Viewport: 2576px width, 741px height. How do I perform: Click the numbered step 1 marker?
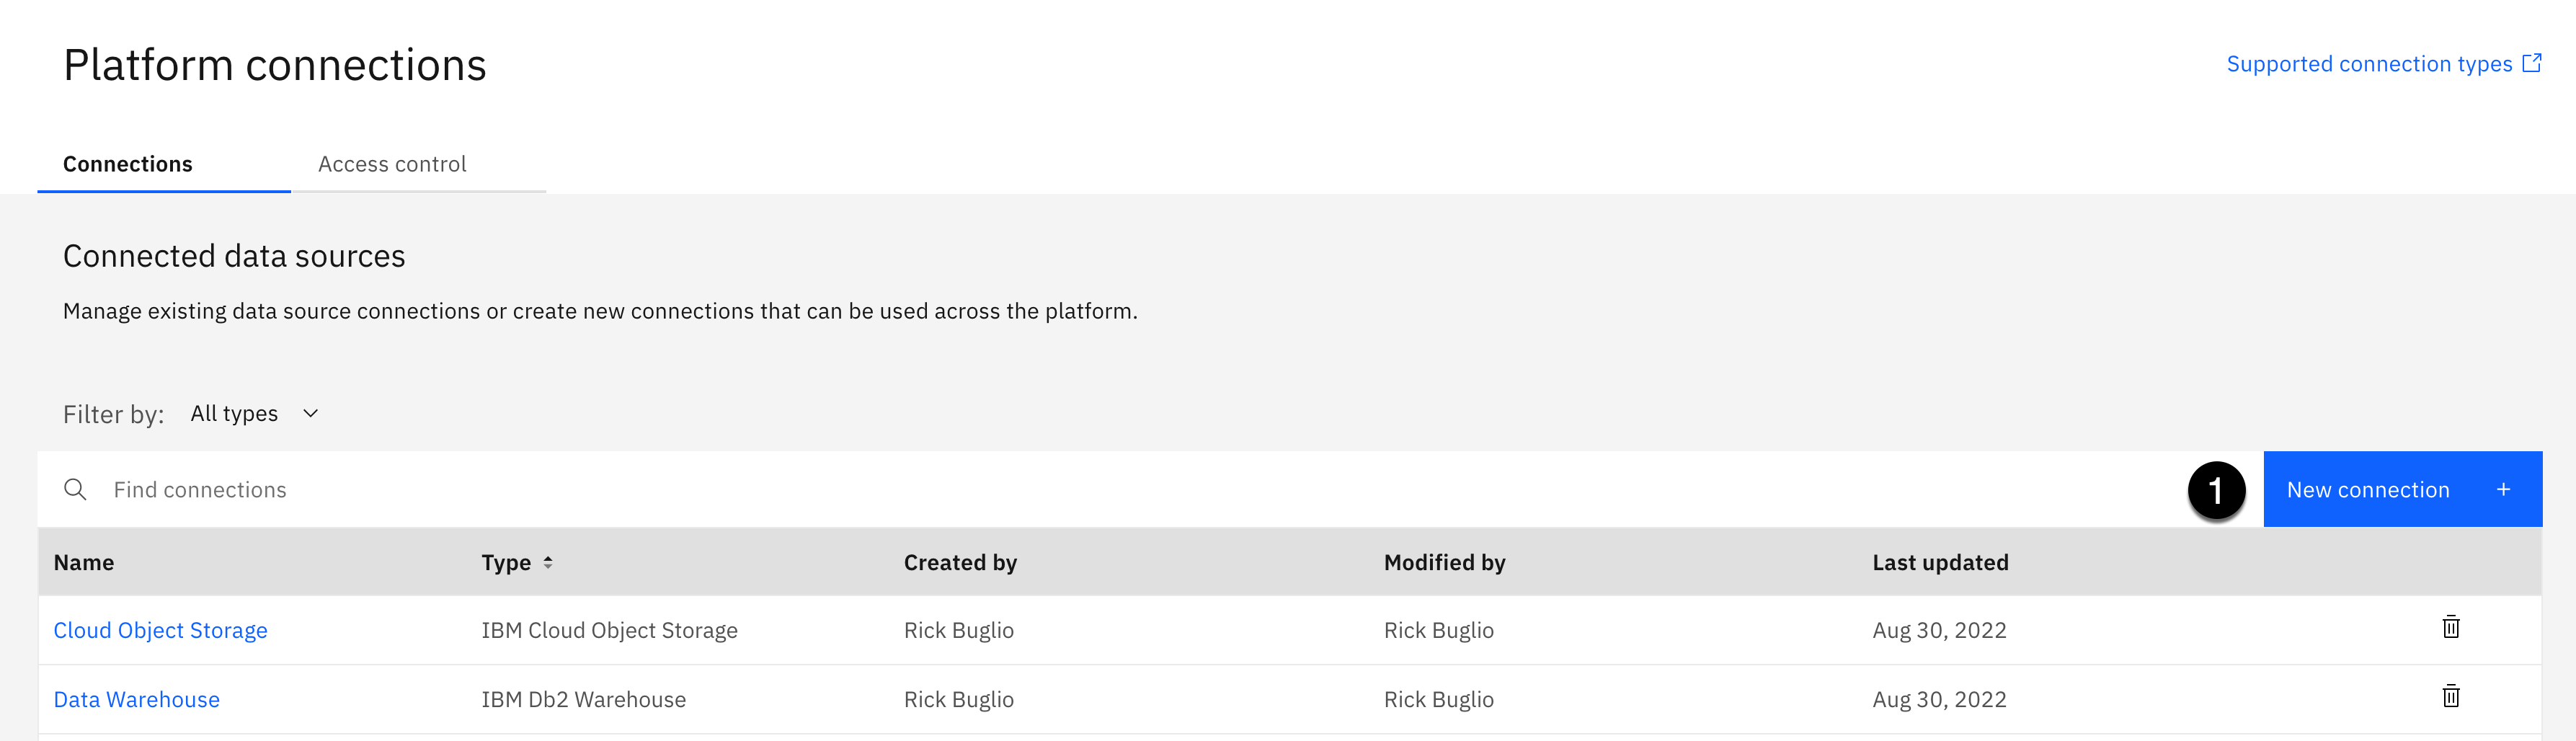pos(2216,490)
